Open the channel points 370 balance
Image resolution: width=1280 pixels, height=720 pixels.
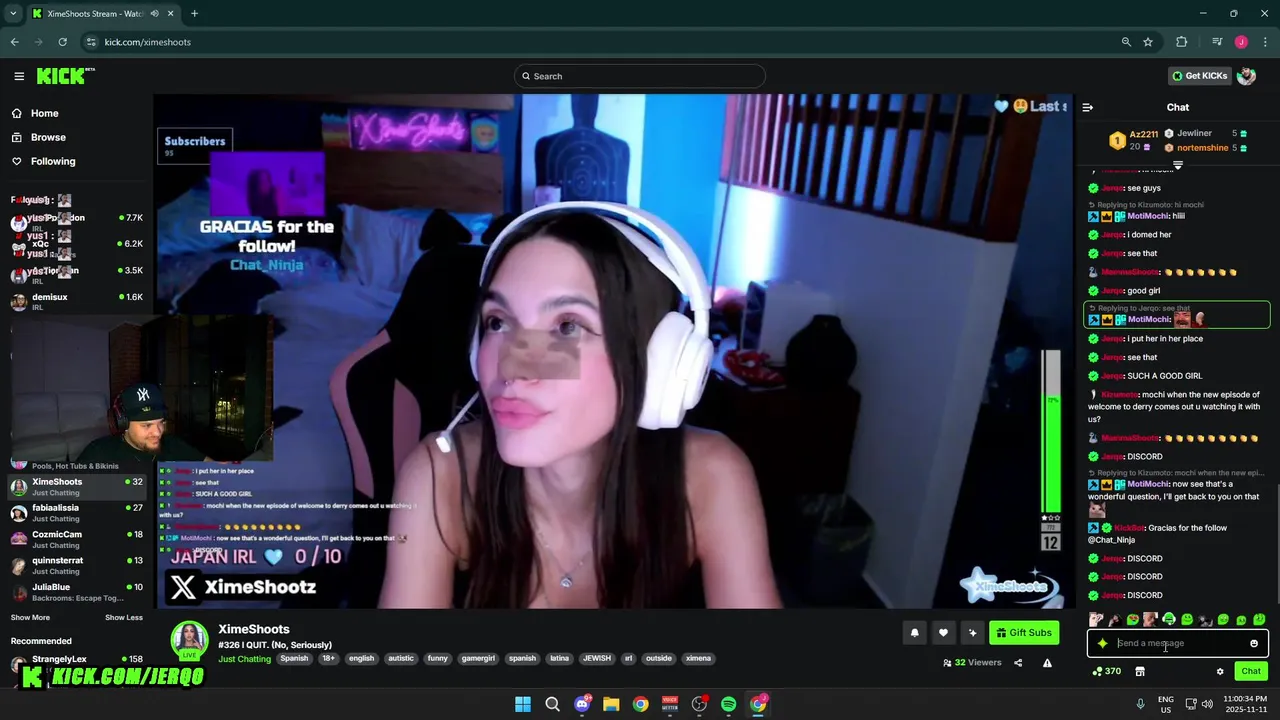[1107, 672]
